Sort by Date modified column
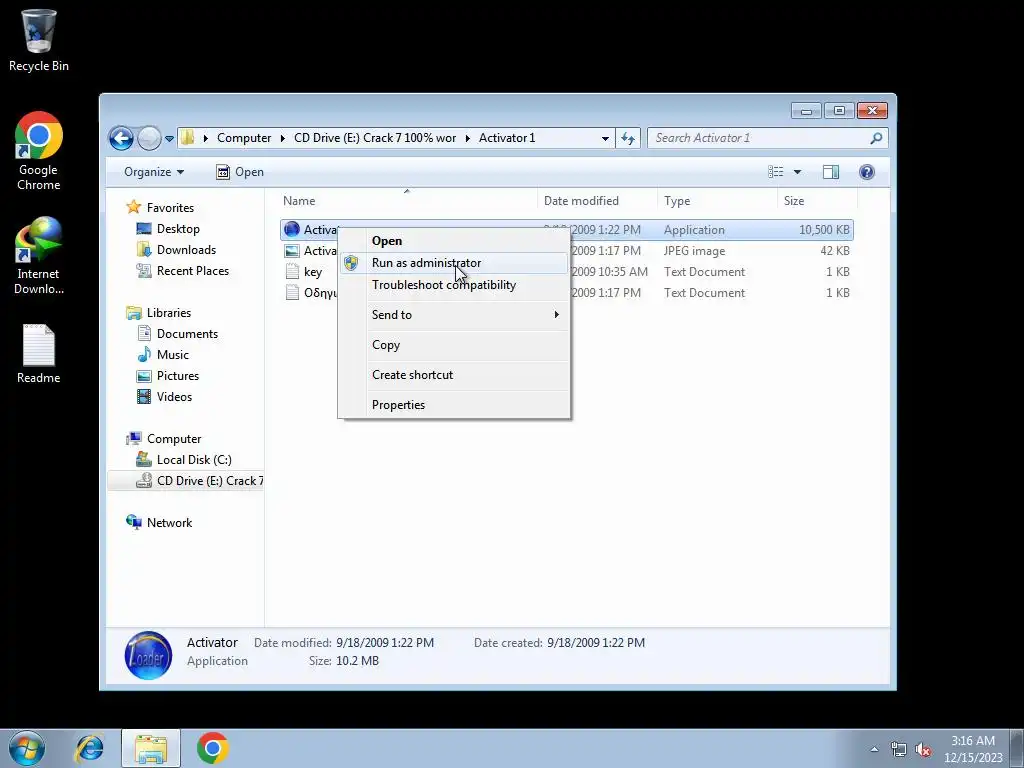This screenshot has width=1024, height=768. [597, 200]
